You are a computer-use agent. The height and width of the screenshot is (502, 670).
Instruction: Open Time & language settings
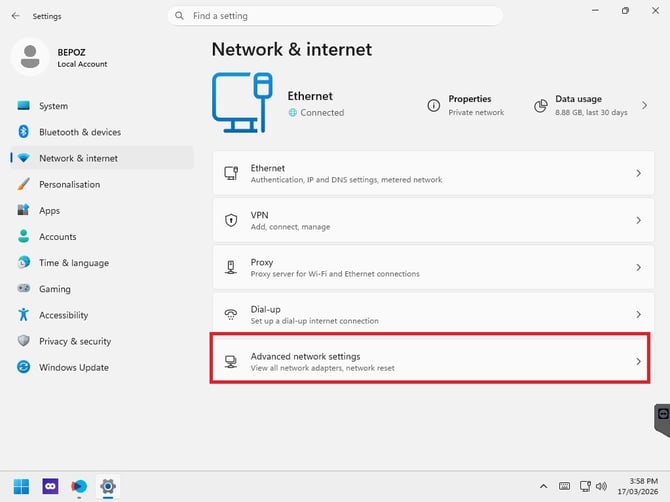(102, 262)
